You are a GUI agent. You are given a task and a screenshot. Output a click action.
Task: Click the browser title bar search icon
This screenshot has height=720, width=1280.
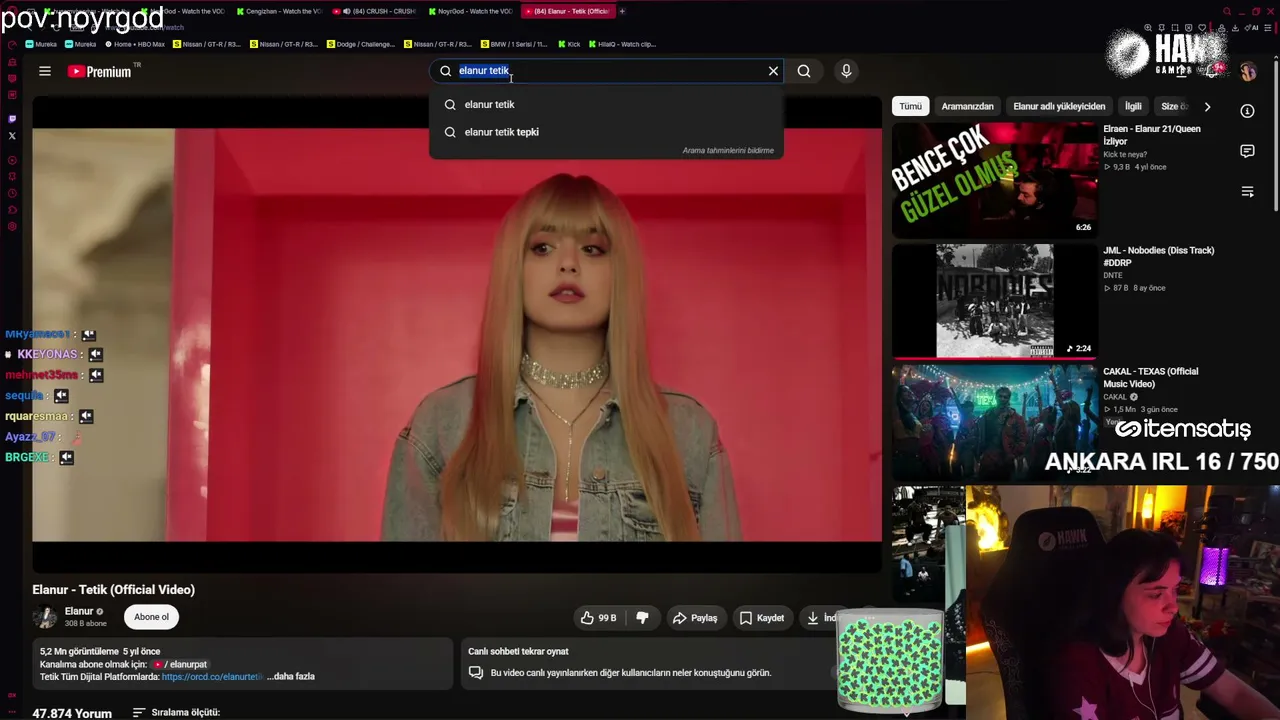click(x=1227, y=11)
